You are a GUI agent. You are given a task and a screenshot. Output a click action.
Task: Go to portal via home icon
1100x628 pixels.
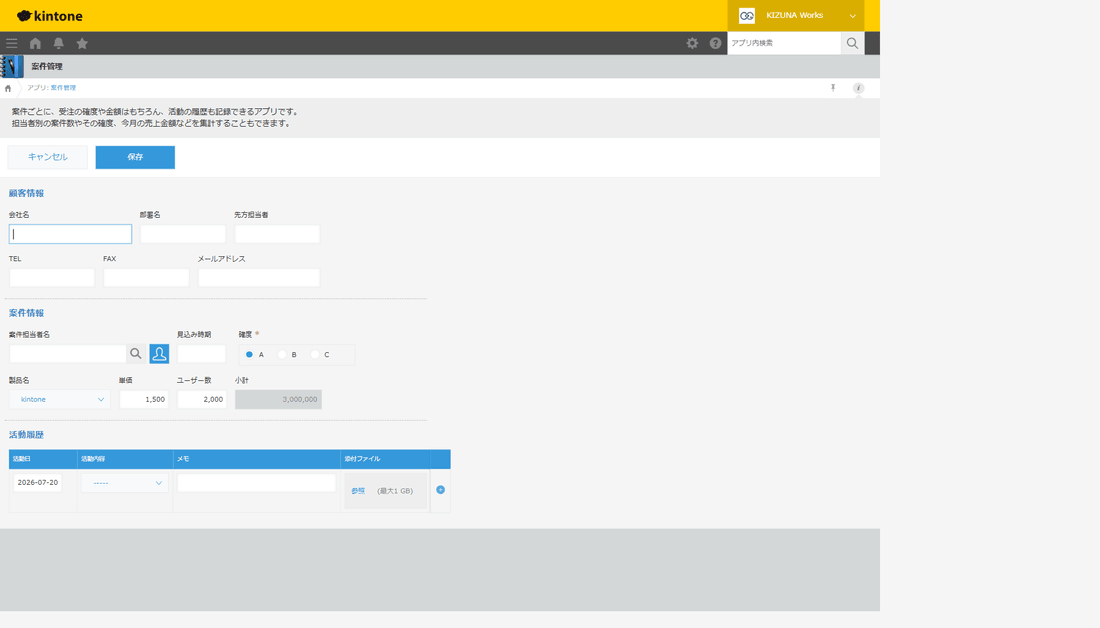(35, 44)
